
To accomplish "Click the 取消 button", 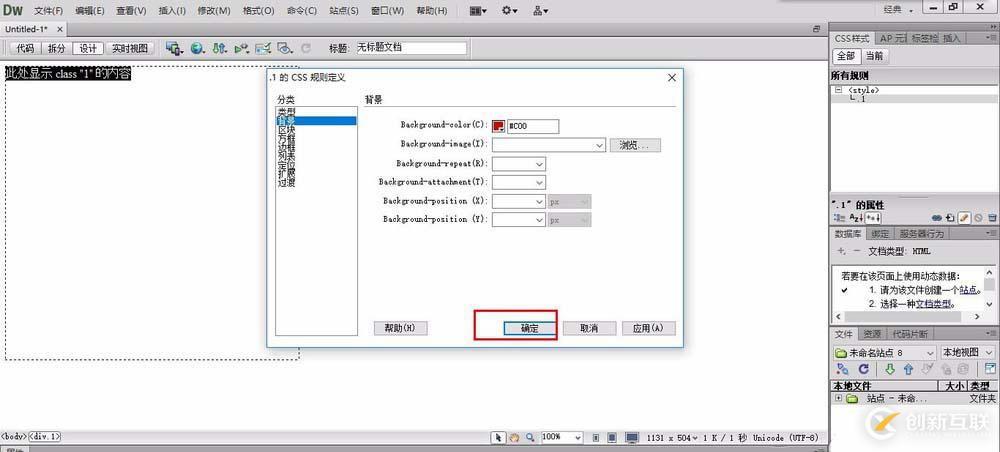I will [589, 328].
